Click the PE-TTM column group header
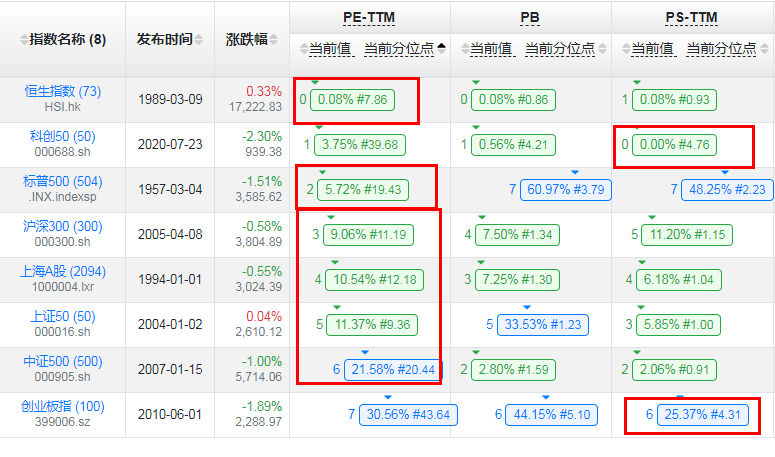The image size is (775, 457). click(x=369, y=18)
